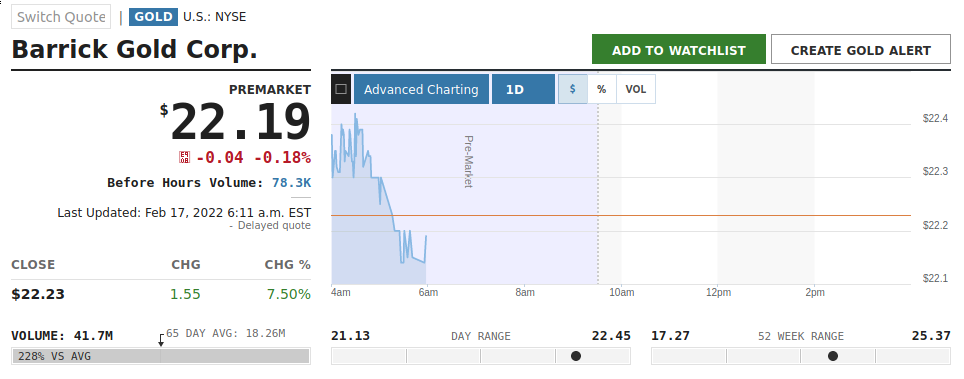Toggle VOL display on chart

click(636, 89)
